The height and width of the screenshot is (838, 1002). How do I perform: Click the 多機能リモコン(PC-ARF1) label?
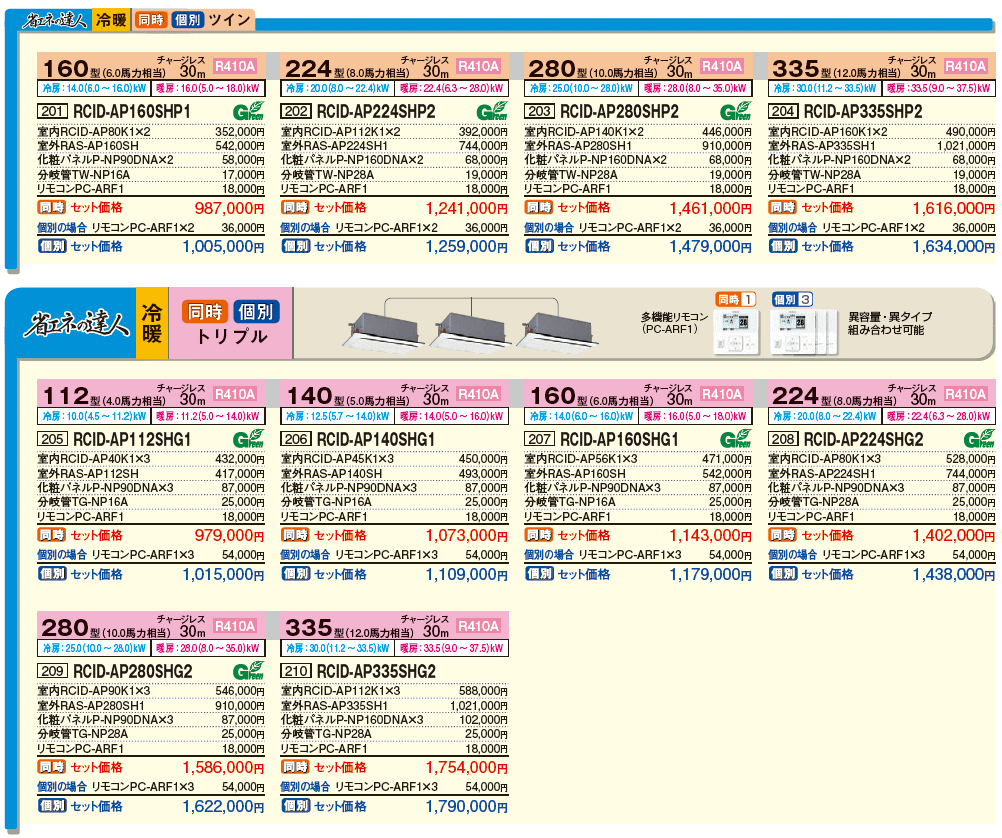675,323
